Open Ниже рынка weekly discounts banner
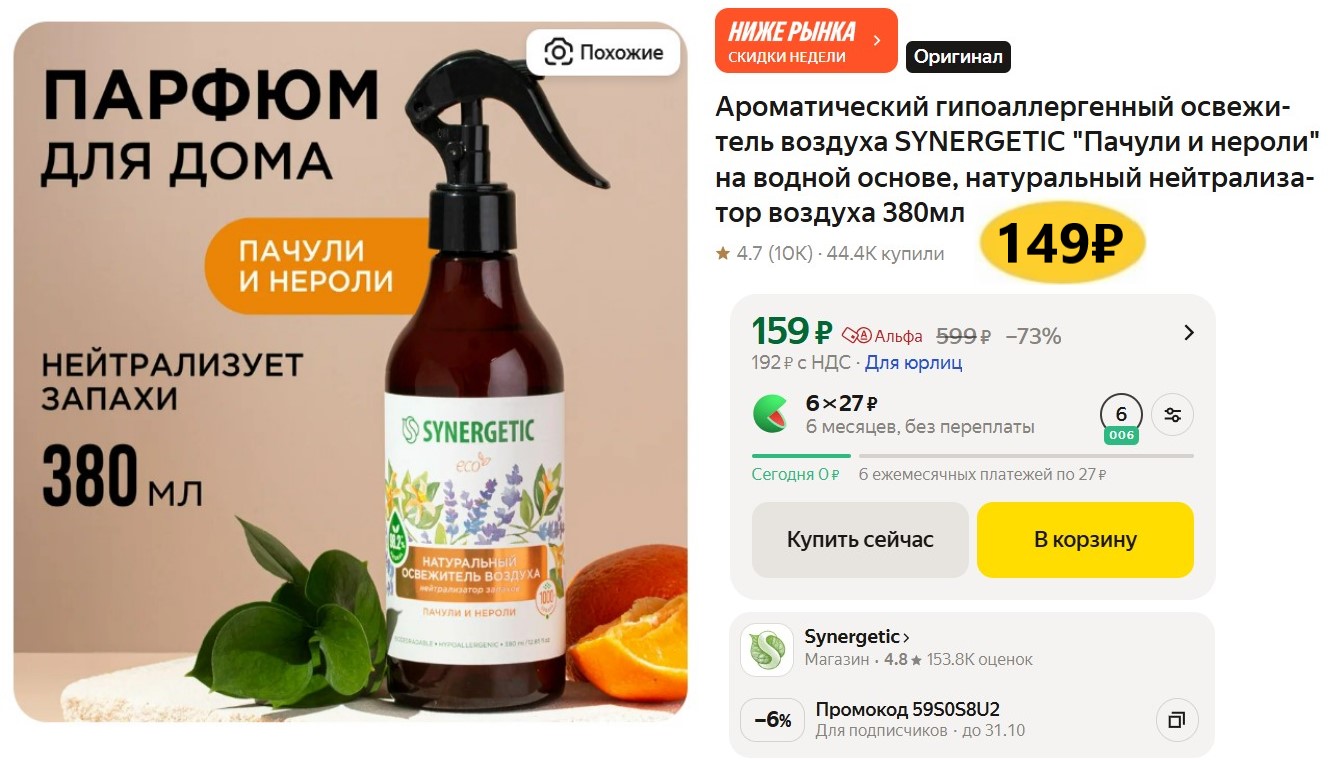The image size is (1330, 772). pos(806,41)
